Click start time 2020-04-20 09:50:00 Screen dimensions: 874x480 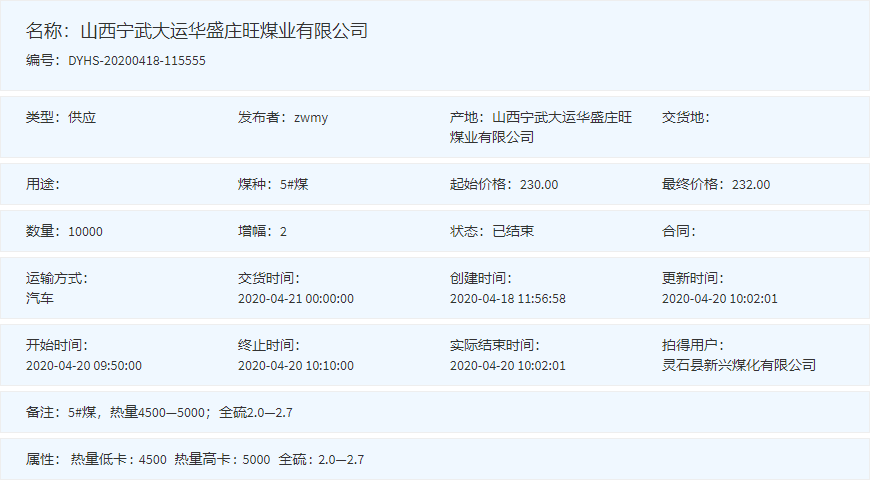pos(84,365)
